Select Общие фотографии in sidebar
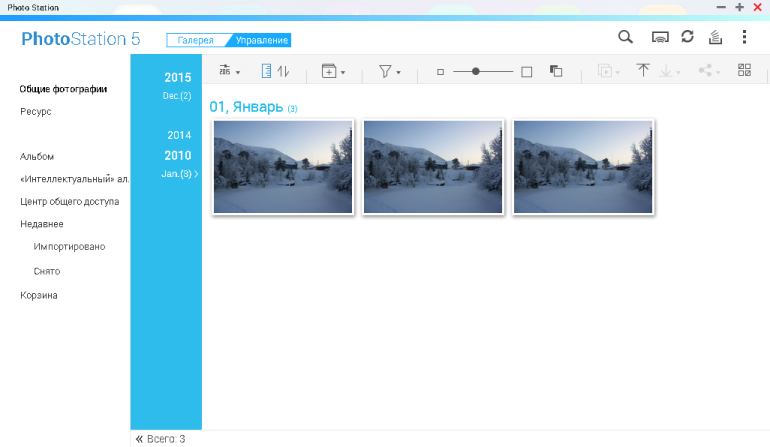 pos(63,89)
